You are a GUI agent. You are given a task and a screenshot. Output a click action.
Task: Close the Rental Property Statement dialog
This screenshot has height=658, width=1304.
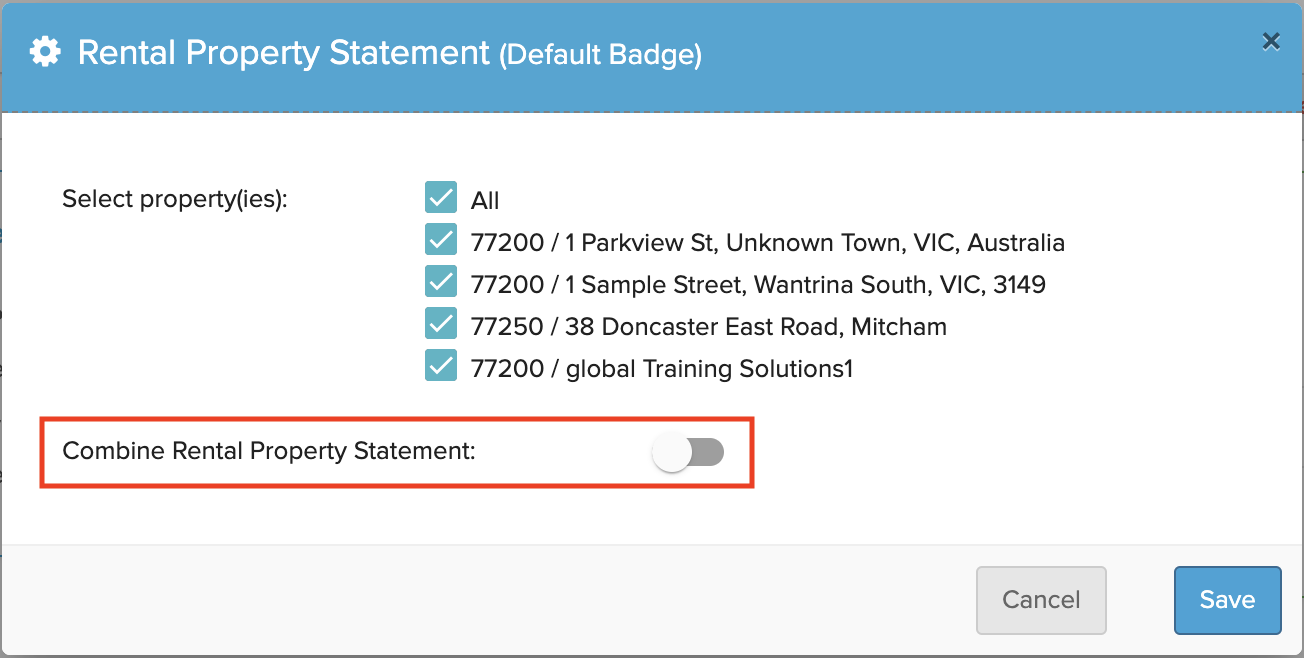[1270, 41]
